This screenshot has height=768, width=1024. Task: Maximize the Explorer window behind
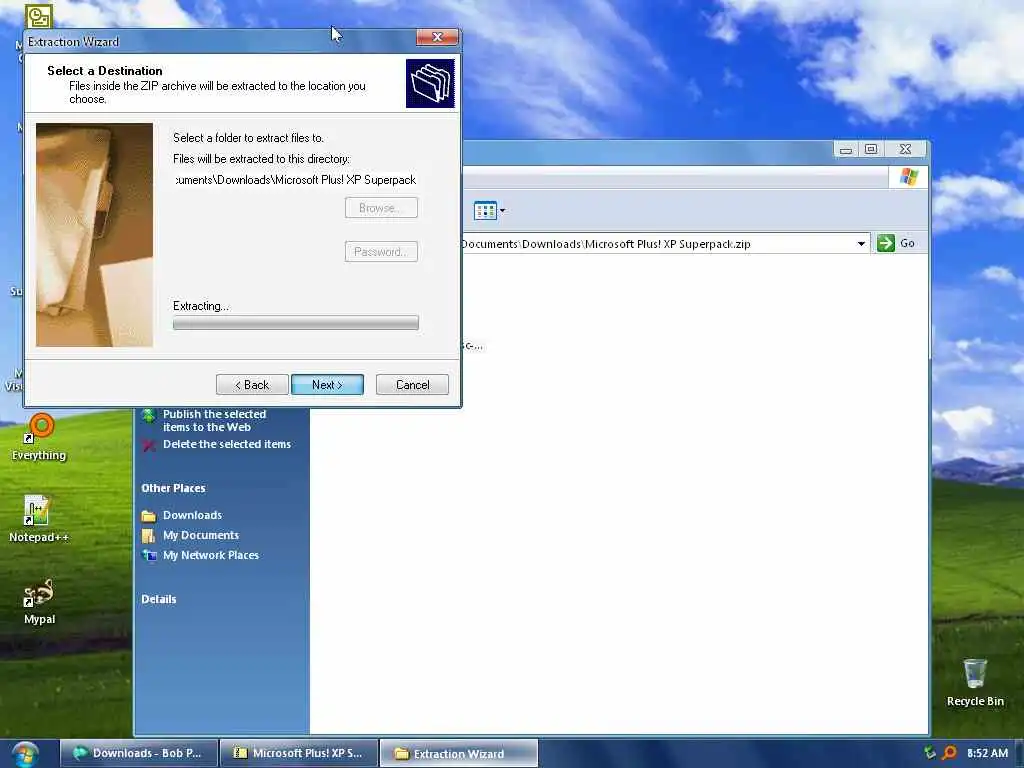(x=871, y=149)
